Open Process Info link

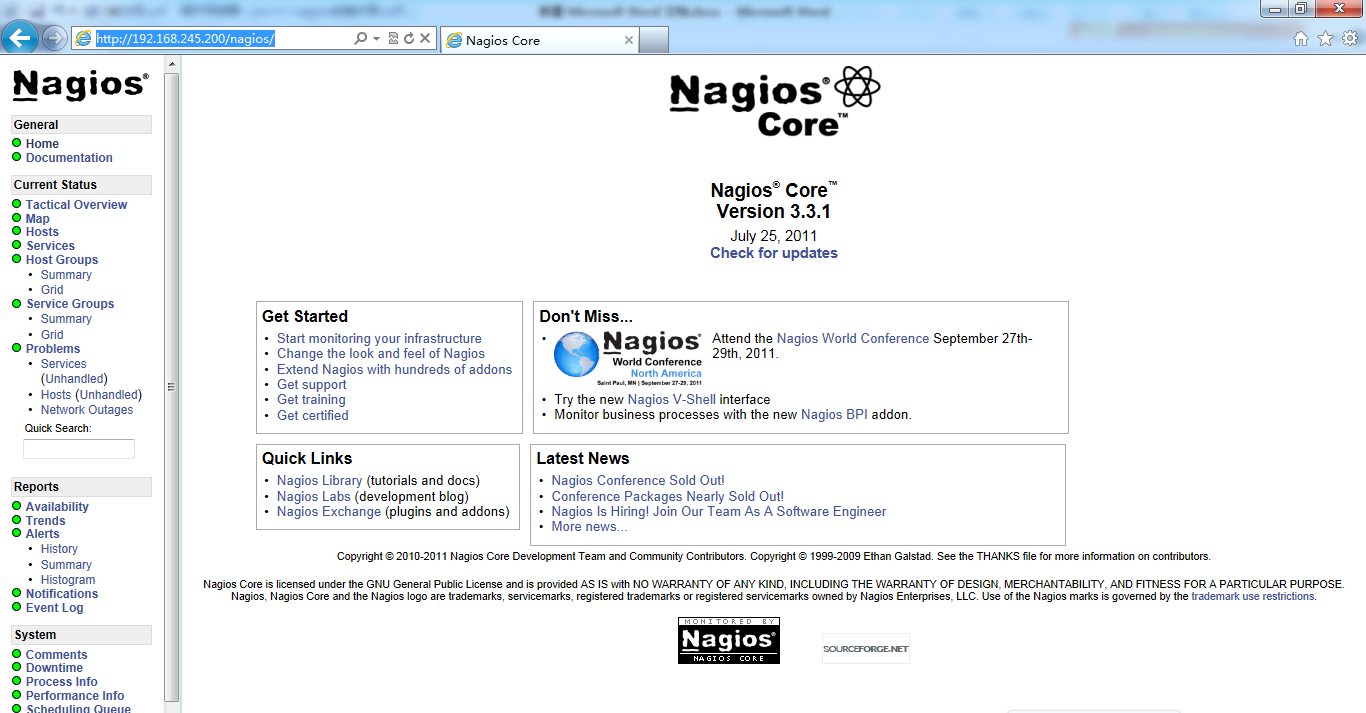tap(62, 682)
